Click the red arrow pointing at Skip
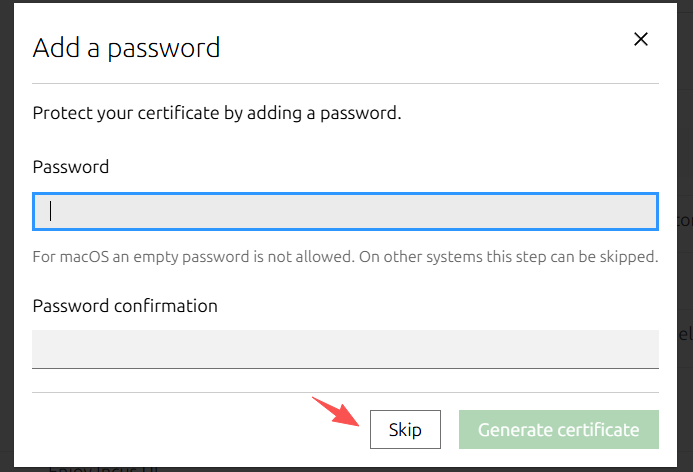 336,411
